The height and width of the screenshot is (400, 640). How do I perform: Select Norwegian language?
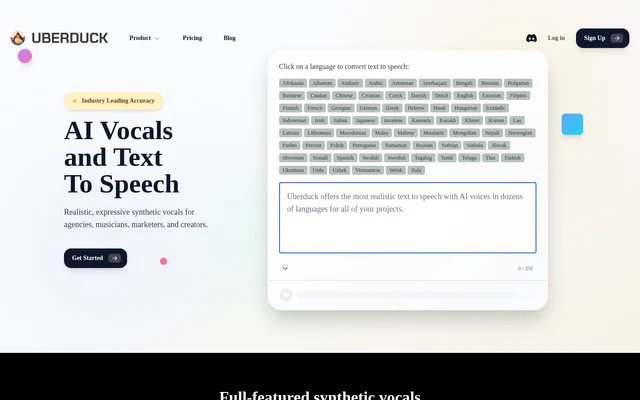point(520,133)
